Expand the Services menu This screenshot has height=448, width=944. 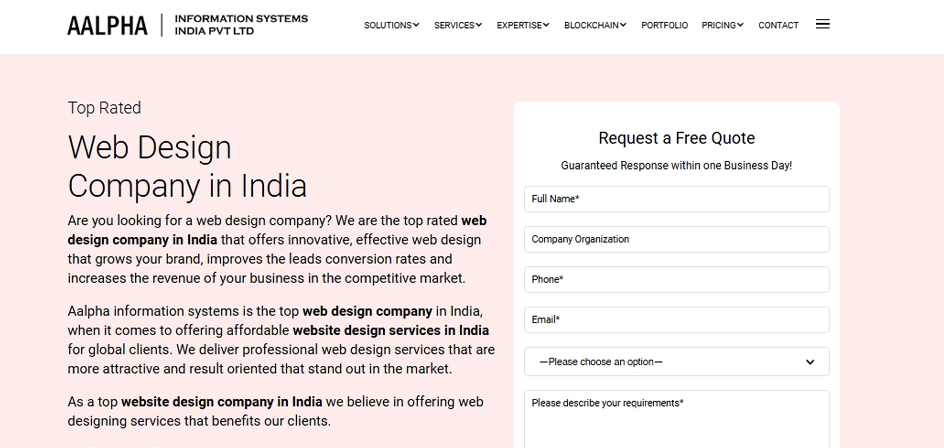pos(458,25)
